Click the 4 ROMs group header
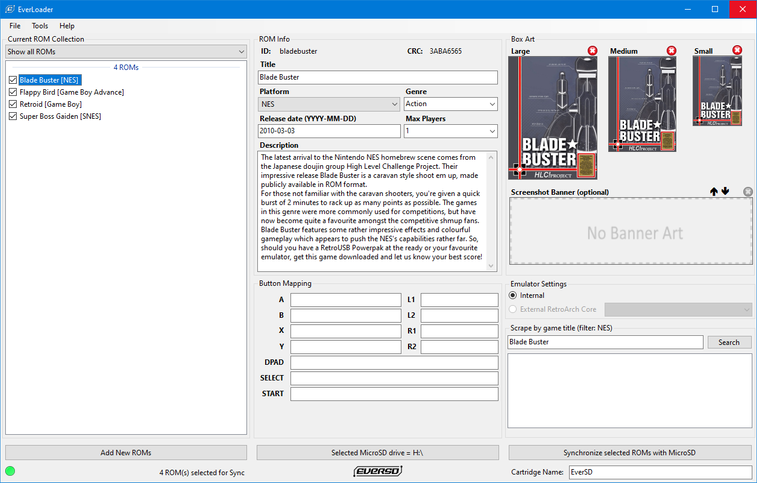Viewport: 757px width, 483px height. 126,67
